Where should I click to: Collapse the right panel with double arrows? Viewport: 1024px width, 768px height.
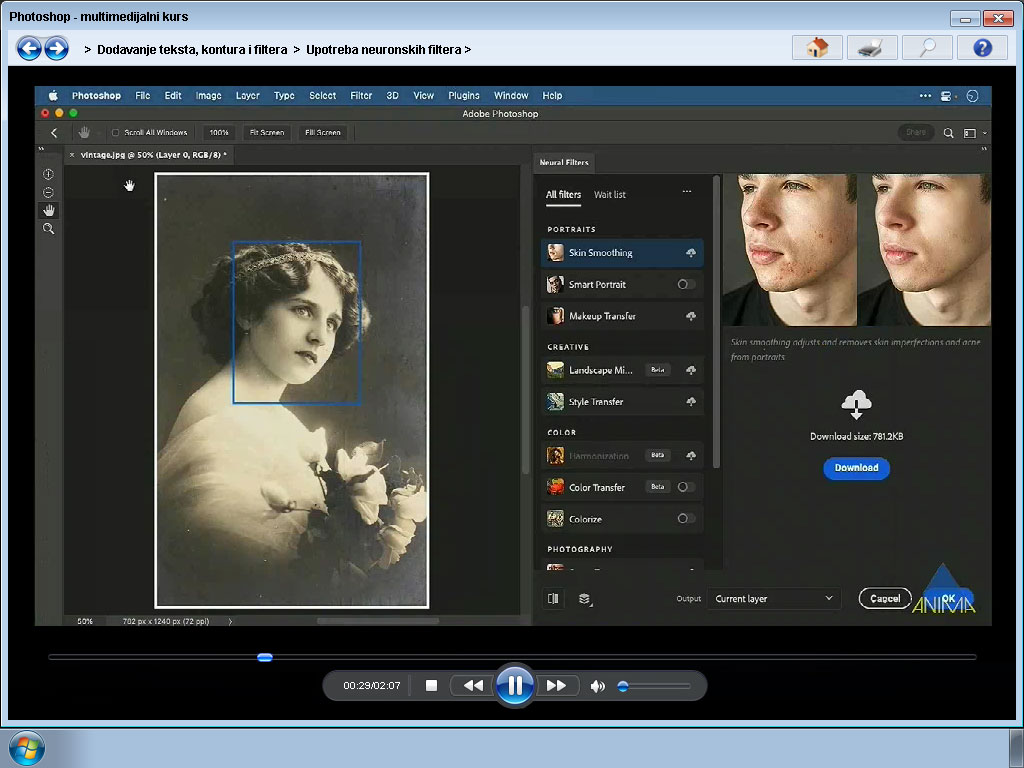tap(984, 149)
